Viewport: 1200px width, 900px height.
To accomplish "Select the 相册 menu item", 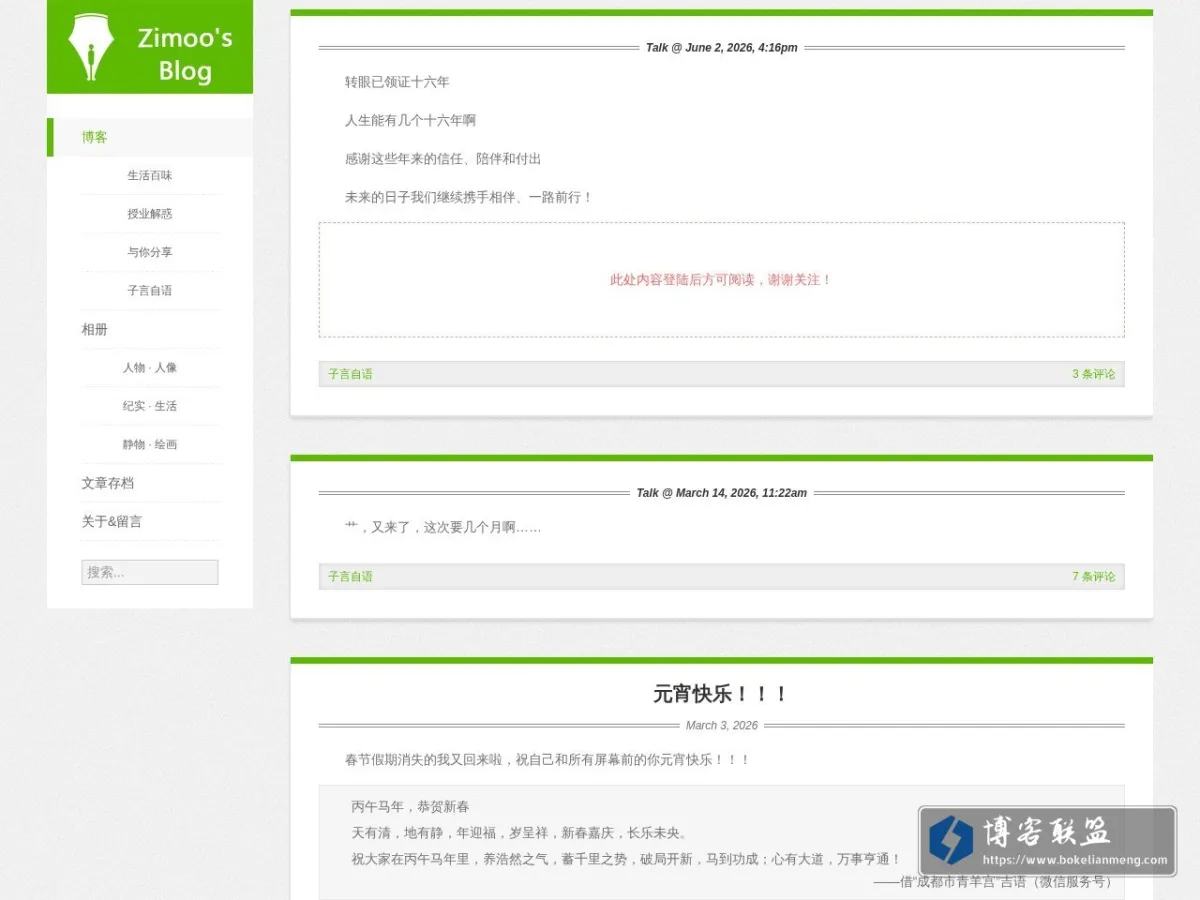I will click(x=95, y=329).
